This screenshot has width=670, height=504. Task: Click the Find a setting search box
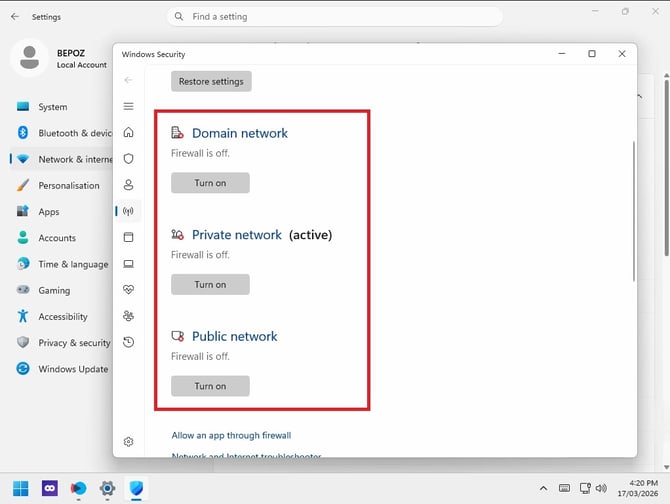[335, 17]
